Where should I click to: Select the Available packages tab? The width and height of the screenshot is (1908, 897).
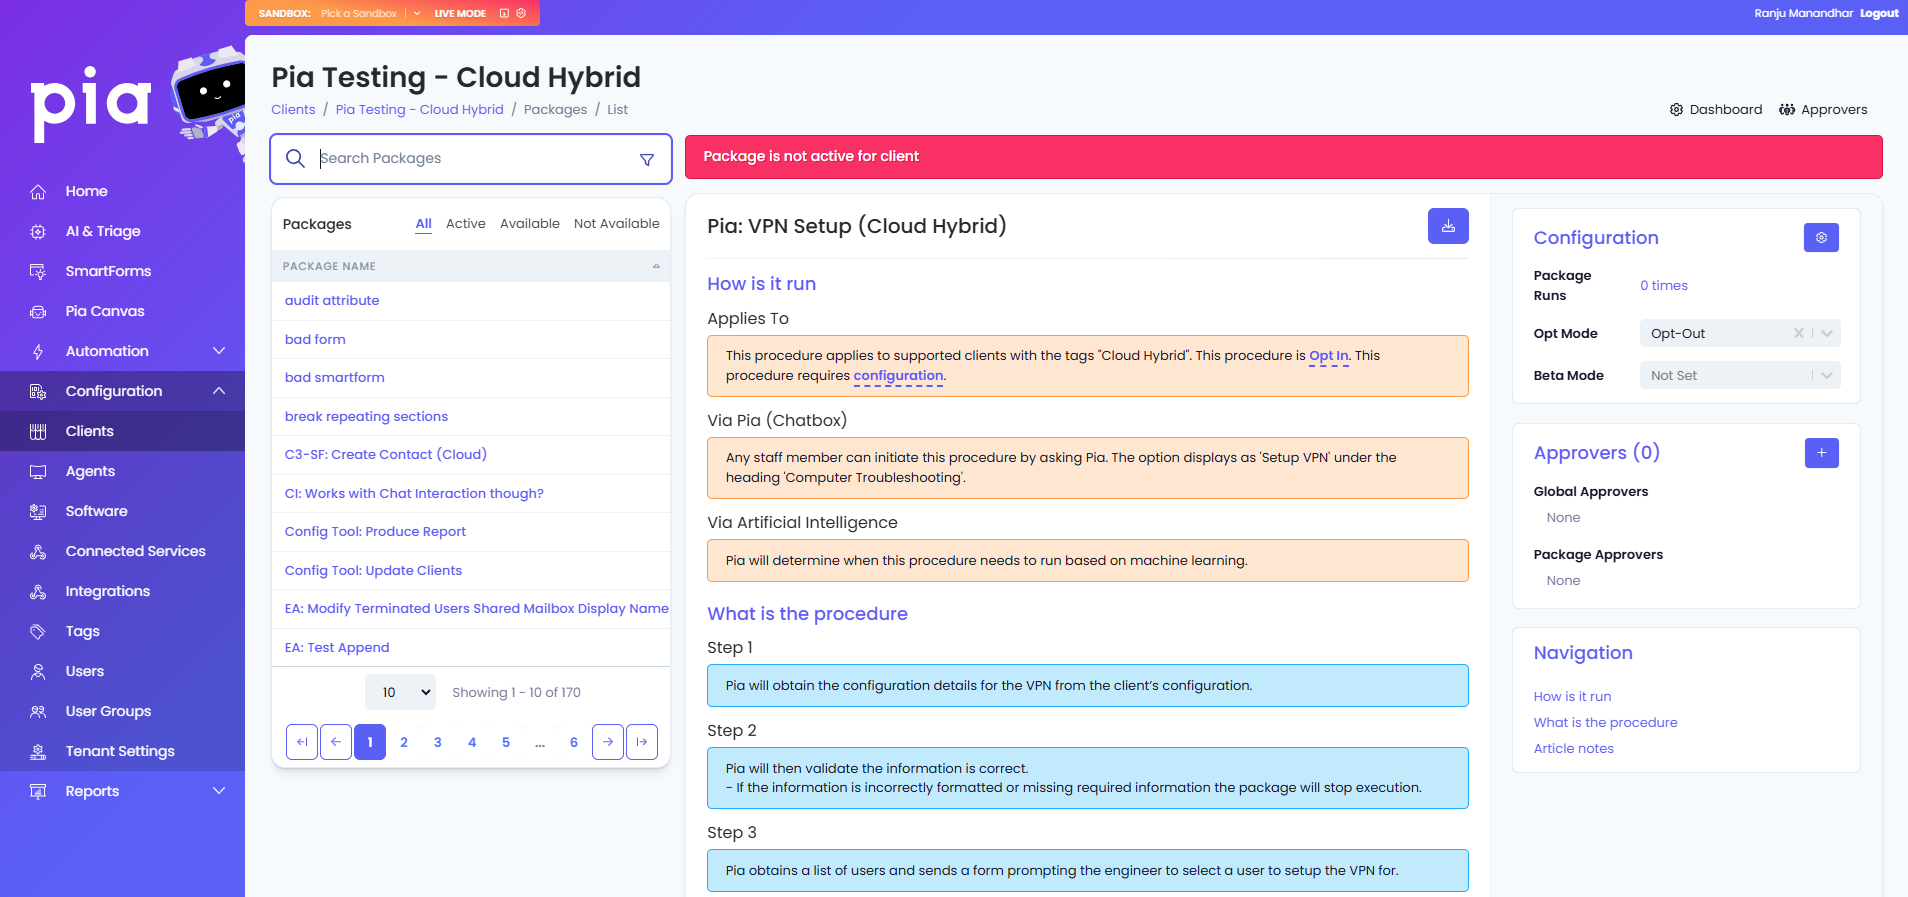pos(530,224)
